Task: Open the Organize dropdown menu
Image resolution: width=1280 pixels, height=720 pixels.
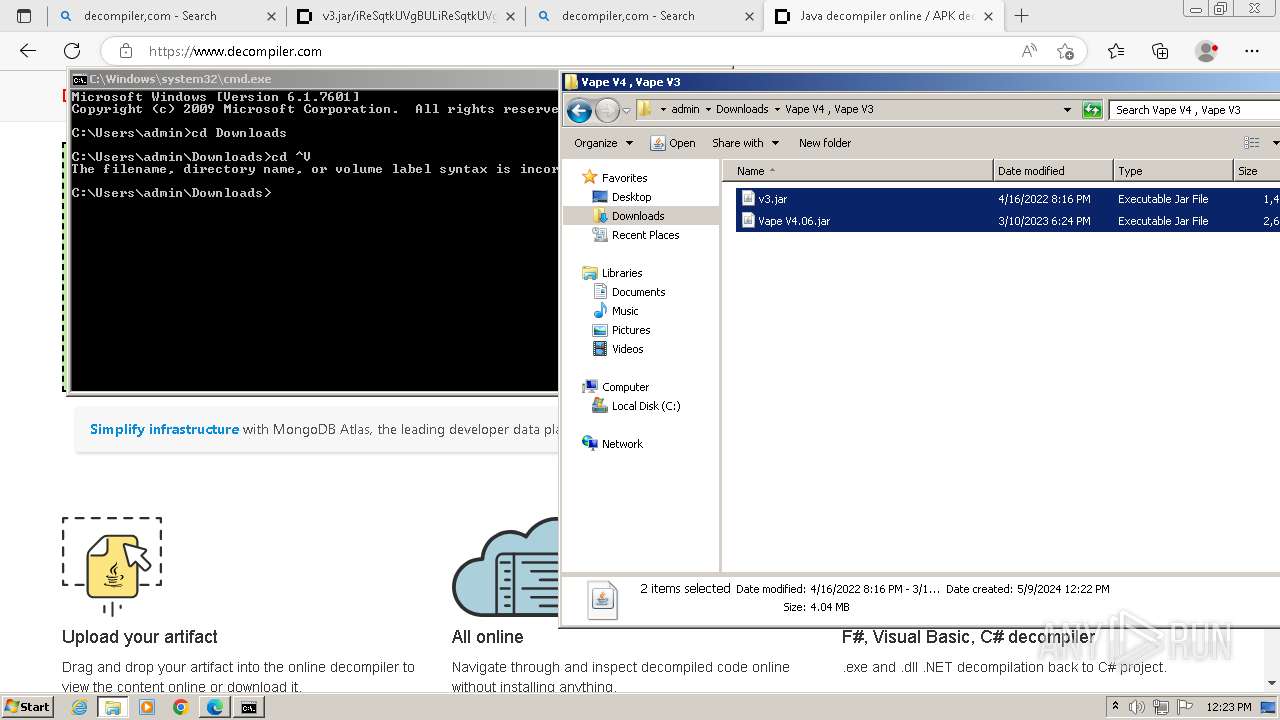Action: [x=603, y=143]
